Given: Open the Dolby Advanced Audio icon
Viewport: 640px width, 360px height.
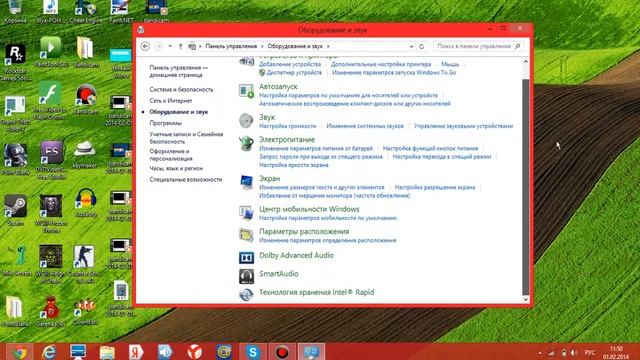Looking at the screenshot, I should click(x=246, y=258).
